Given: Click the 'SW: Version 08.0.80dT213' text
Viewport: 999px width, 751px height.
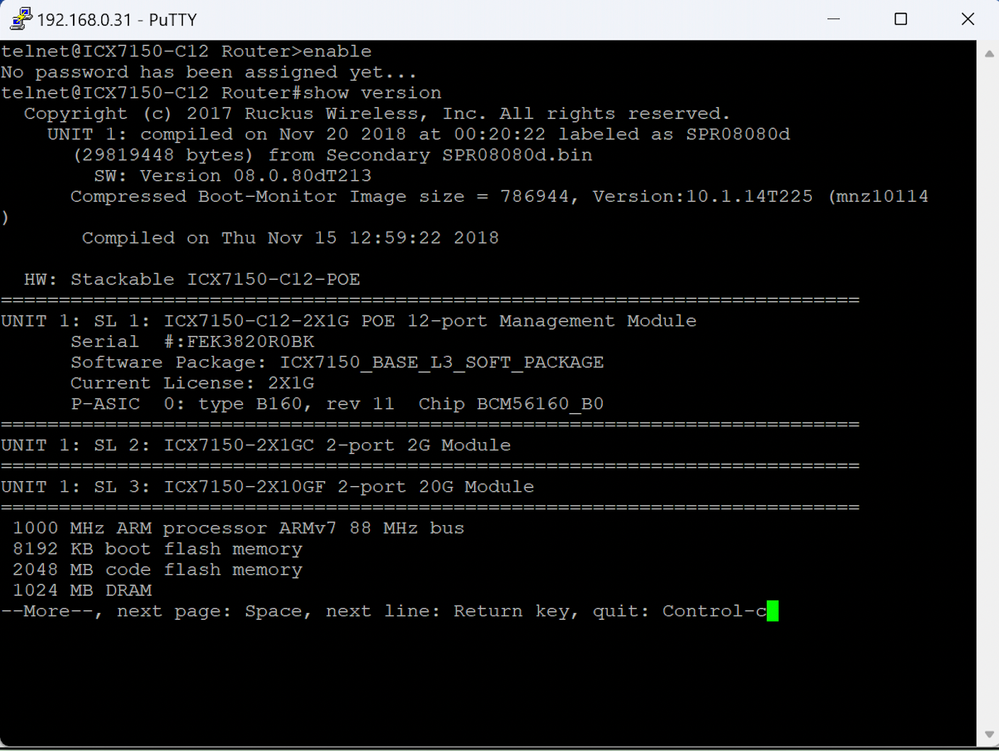Looking at the screenshot, I should tap(234, 176).
